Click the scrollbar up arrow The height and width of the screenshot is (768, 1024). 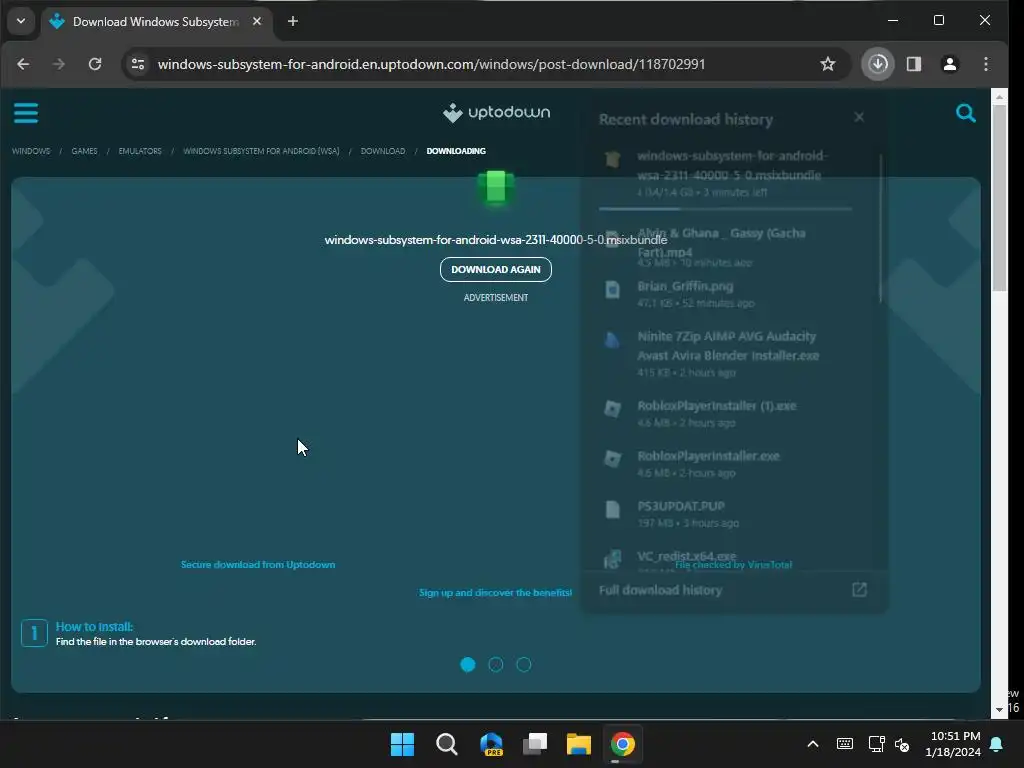(999, 97)
